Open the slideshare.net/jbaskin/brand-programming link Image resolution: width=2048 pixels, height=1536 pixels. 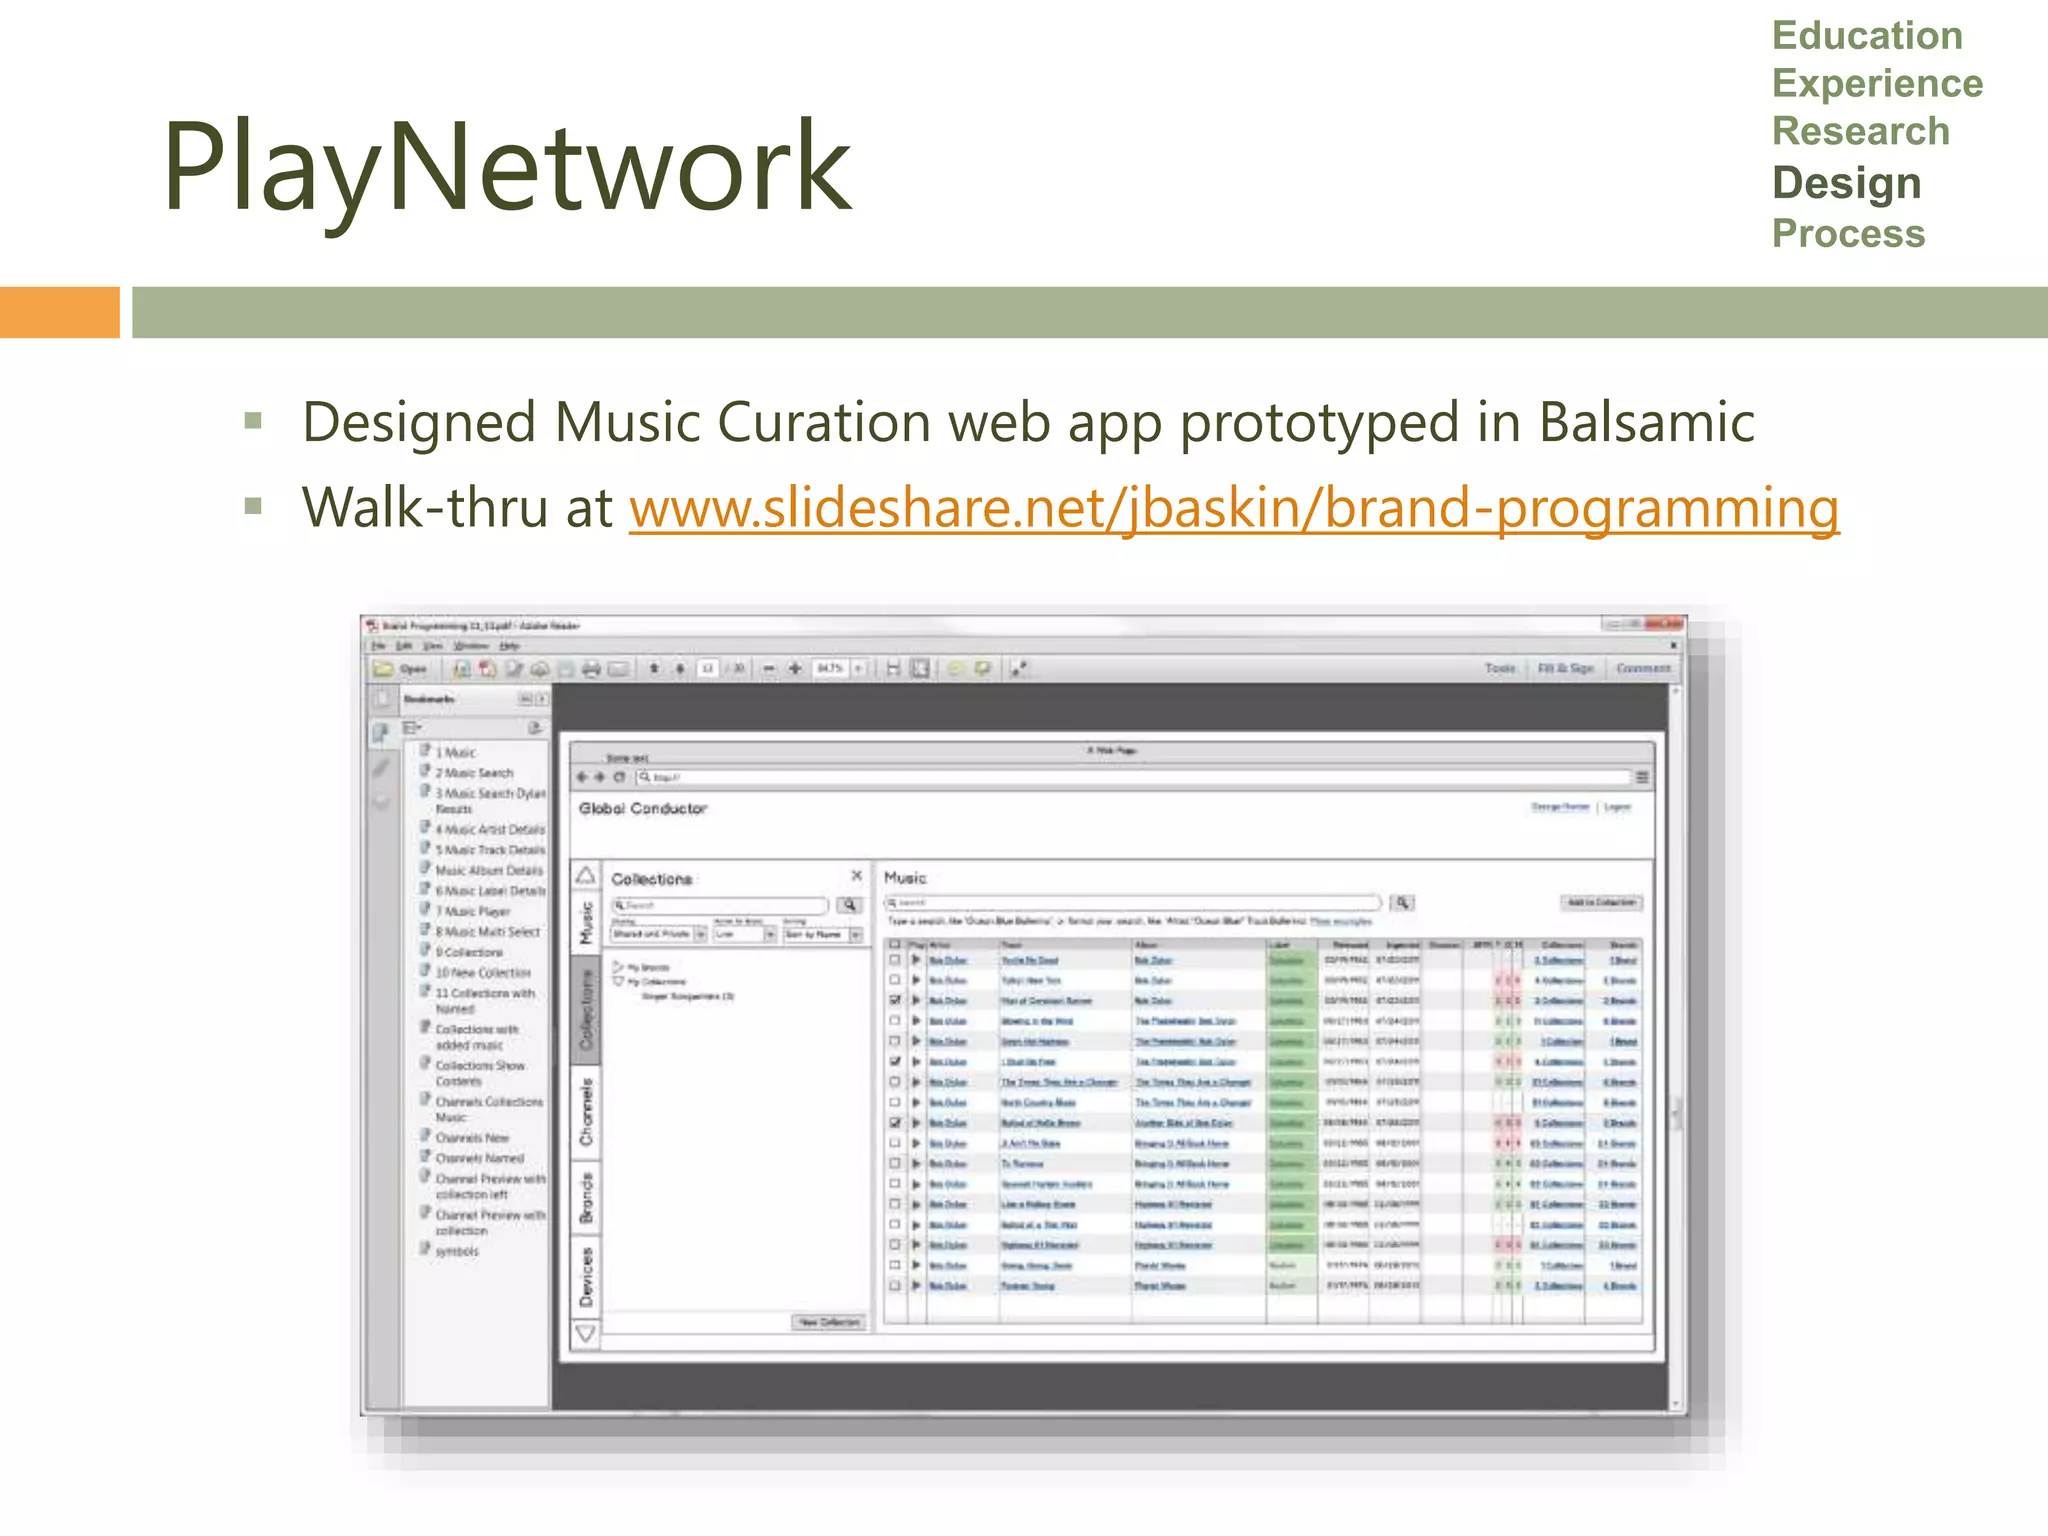(x=1234, y=508)
